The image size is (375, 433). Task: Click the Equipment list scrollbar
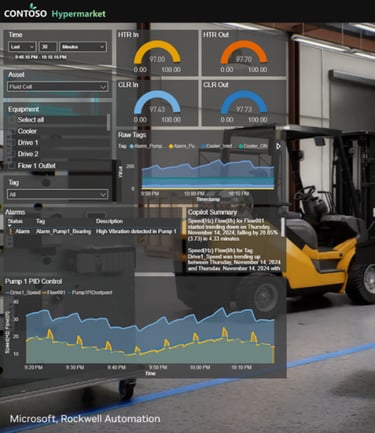[108, 123]
